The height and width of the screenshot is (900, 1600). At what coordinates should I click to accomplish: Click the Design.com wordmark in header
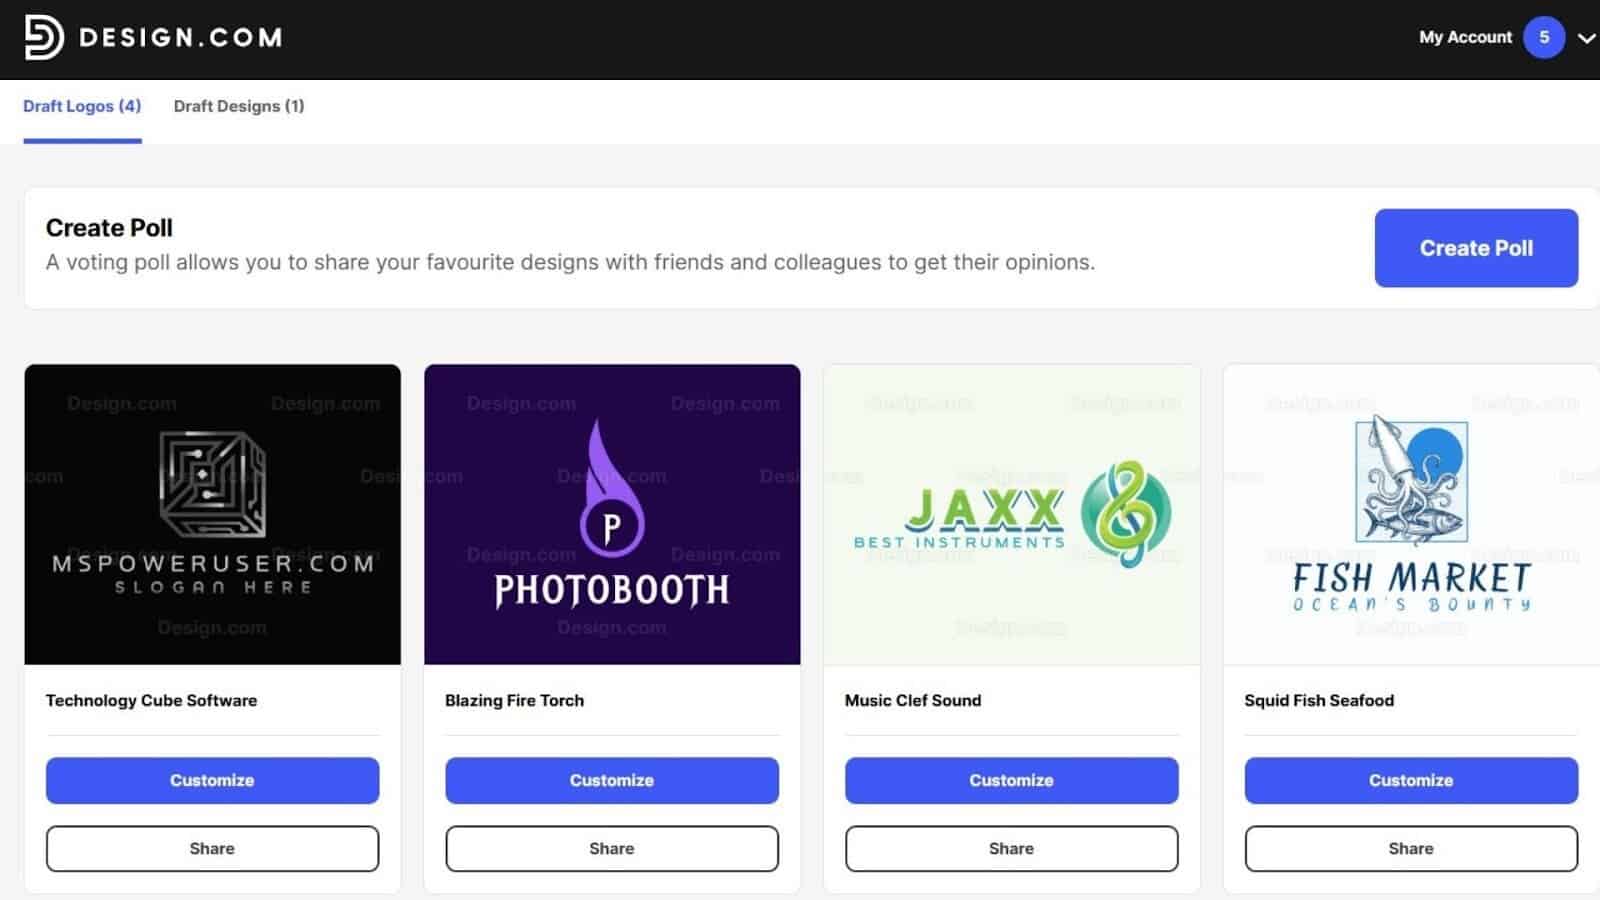coord(180,38)
